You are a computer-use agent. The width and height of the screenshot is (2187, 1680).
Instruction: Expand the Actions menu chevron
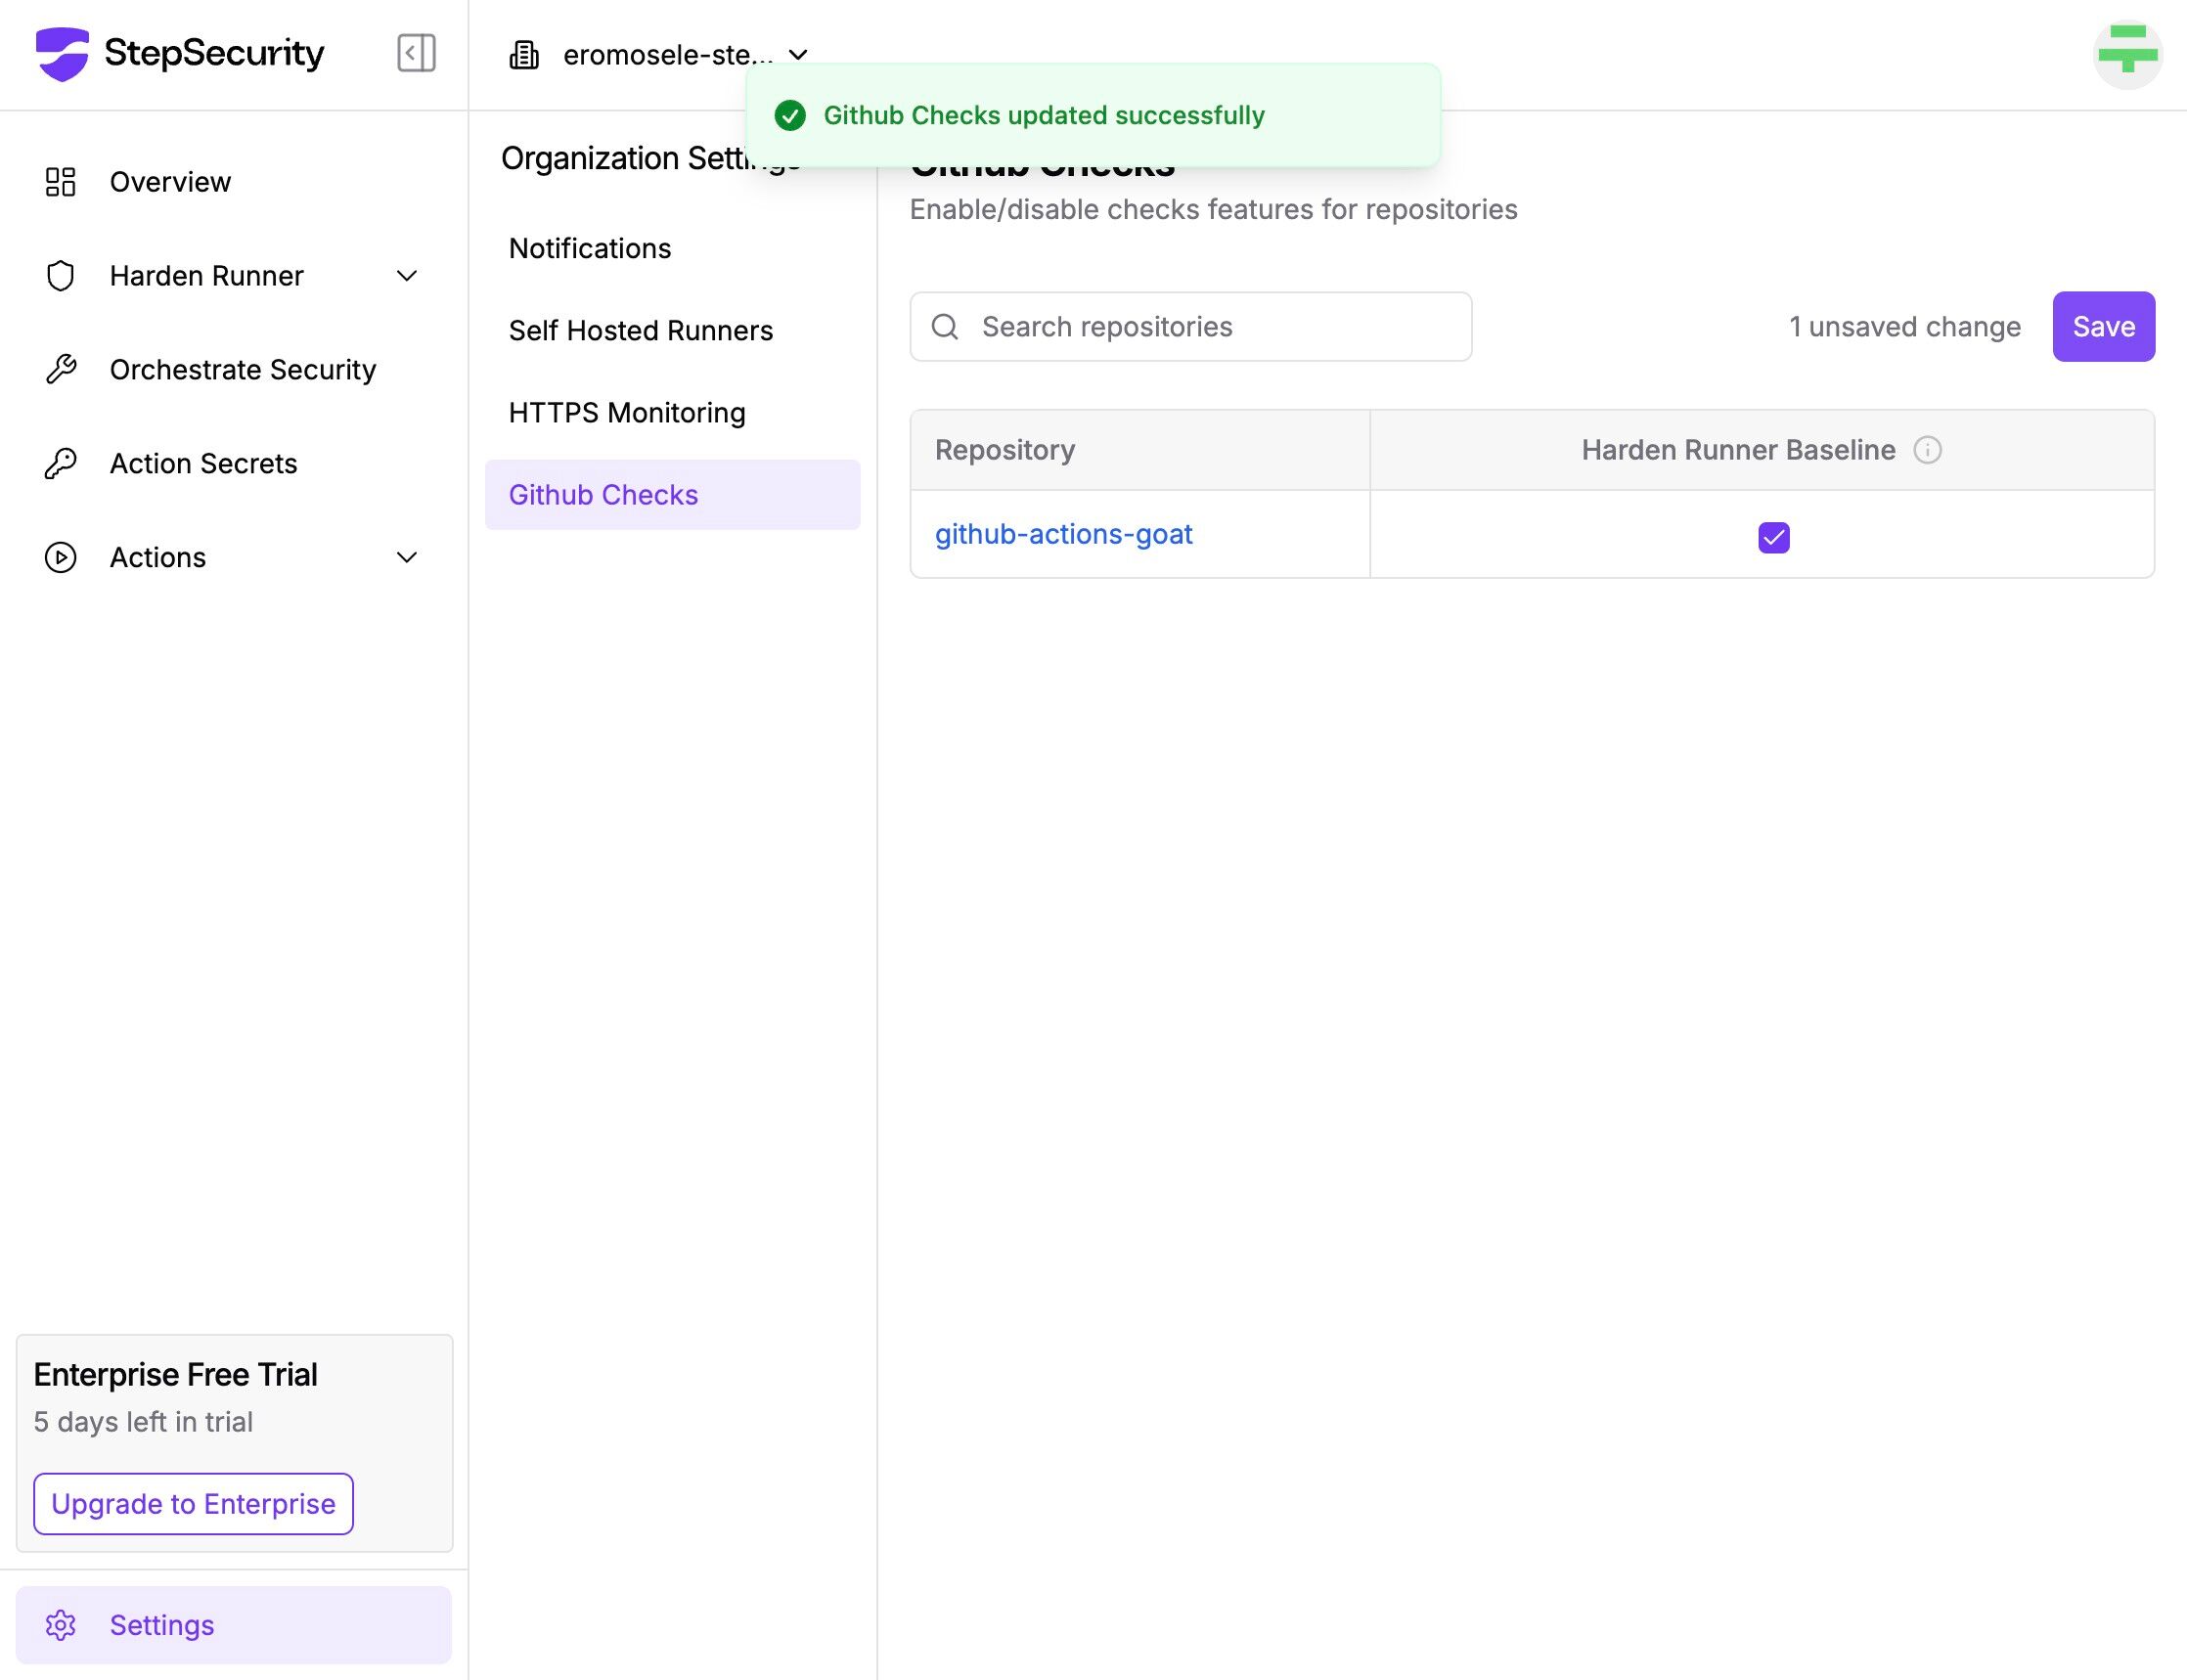407,558
